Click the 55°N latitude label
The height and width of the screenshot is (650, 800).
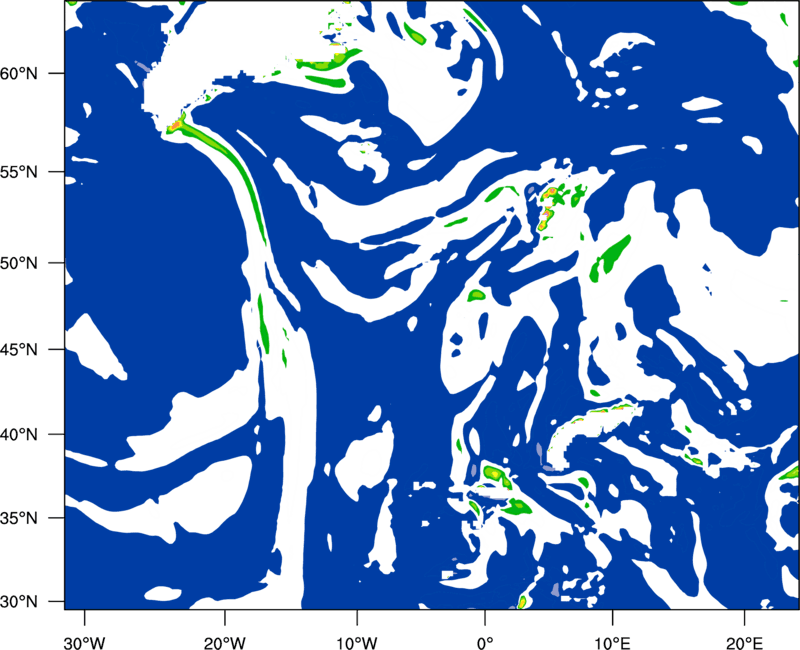19,172
